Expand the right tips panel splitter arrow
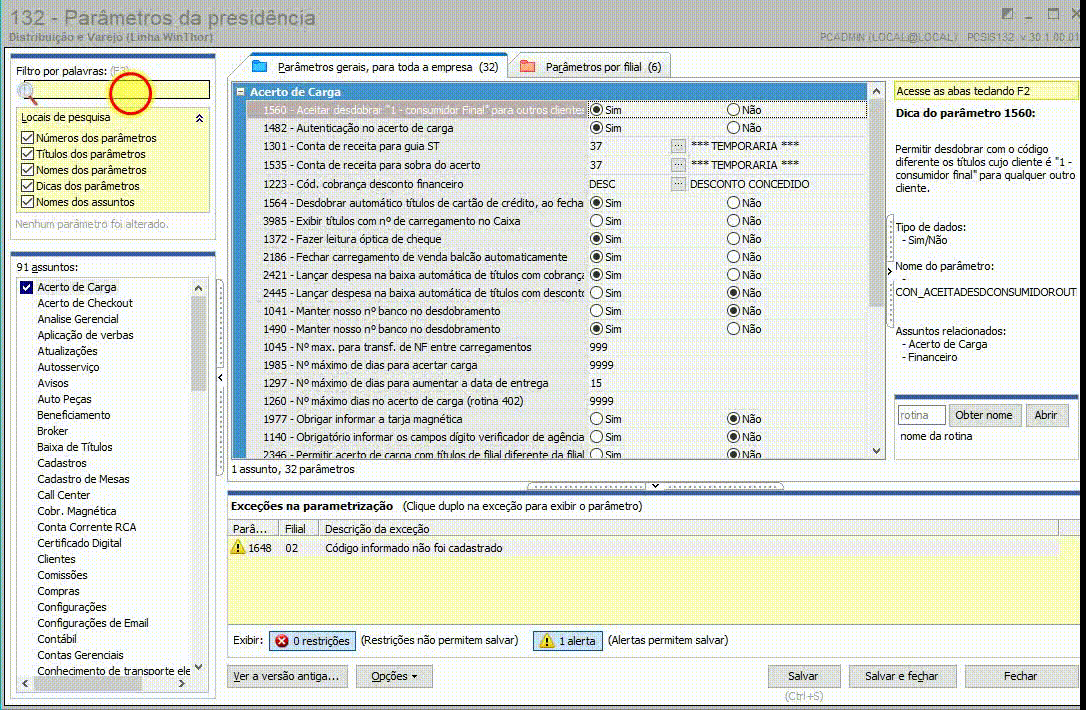 pyautogui.click(x=889, y=271)
